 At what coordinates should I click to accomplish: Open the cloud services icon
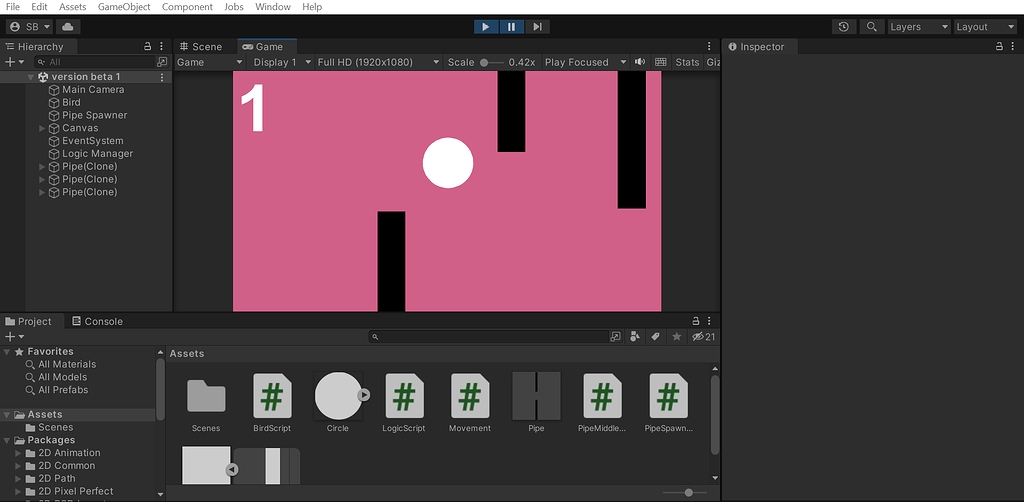click(x=68, y=27)
